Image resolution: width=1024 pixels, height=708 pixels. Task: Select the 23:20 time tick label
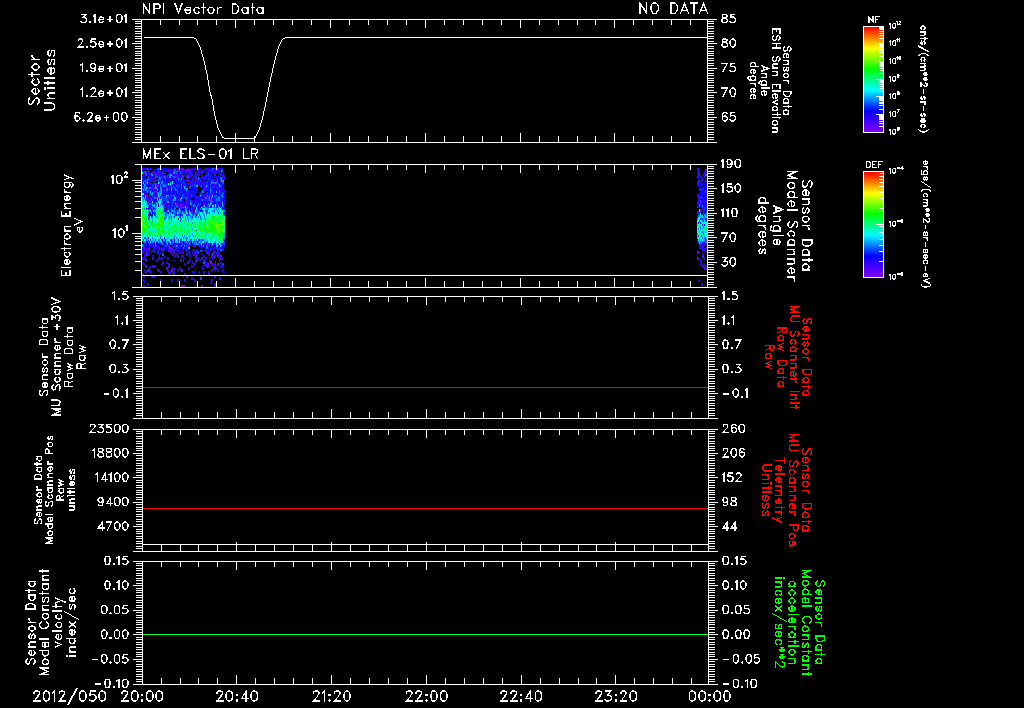[x=615, y=696]
